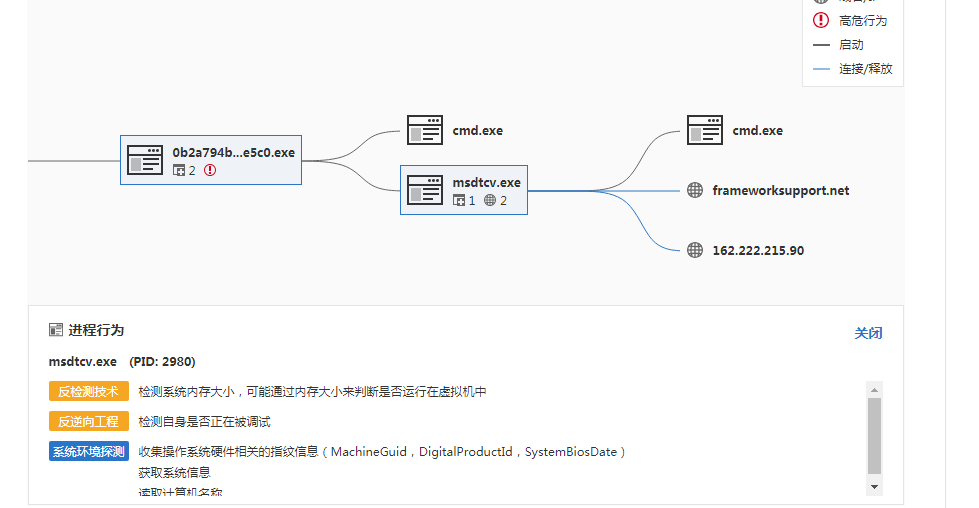Click the 检测自身是否正在被调试 description

[x=204, y=422]
